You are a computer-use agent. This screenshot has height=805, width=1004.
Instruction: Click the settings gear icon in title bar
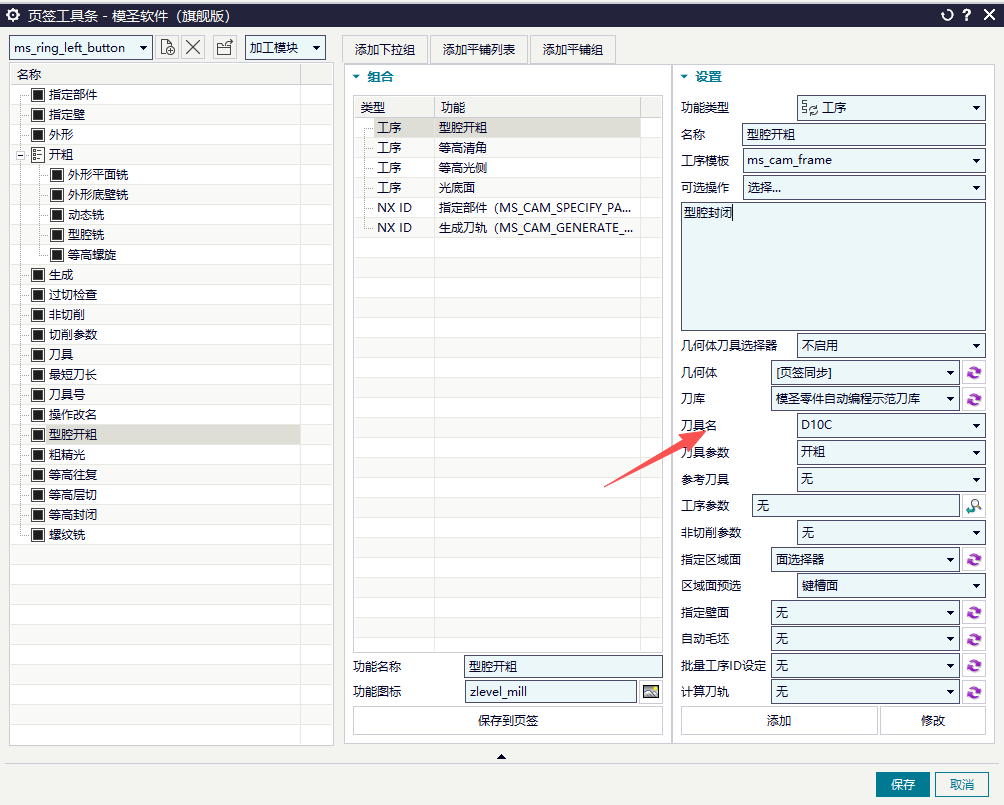tap(13, 15)
